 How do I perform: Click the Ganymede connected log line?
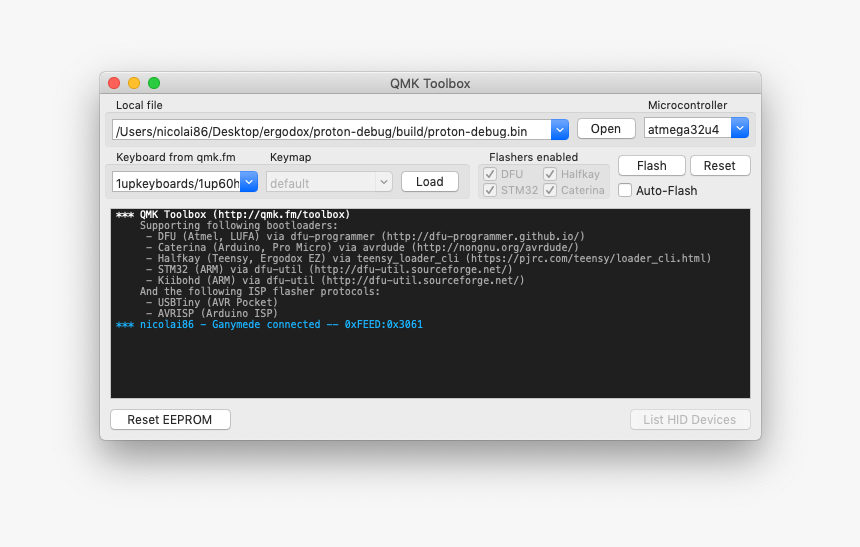(269, 324)
